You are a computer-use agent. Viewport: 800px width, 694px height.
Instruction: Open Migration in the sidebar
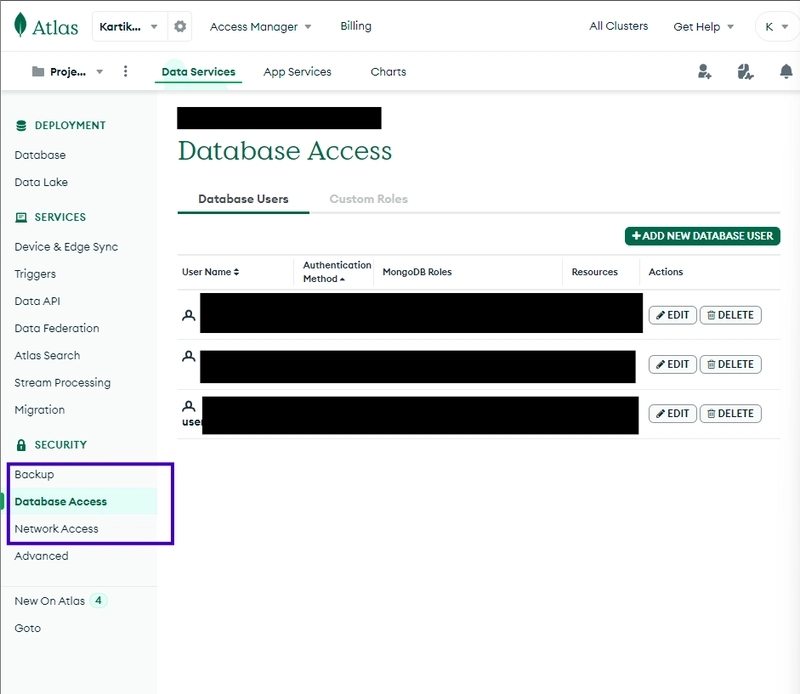pyautogui.click(x=39, y=410)
